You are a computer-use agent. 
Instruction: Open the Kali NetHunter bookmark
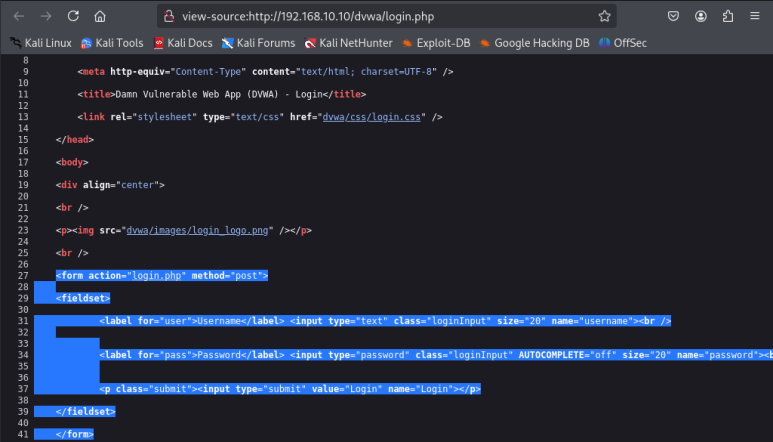(349, 43)
